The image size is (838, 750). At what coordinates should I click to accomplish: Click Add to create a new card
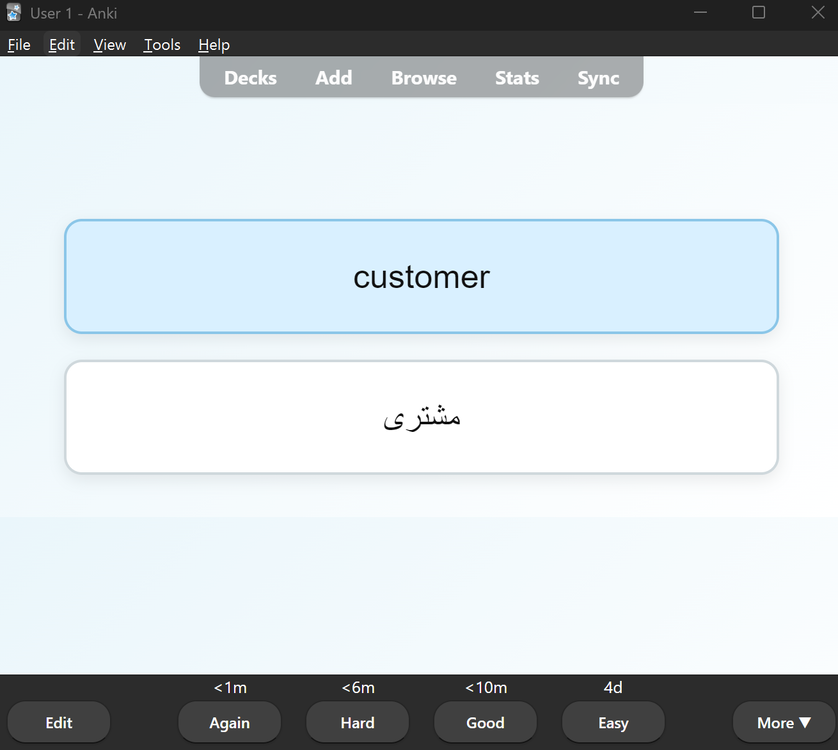tap(333, 78)
